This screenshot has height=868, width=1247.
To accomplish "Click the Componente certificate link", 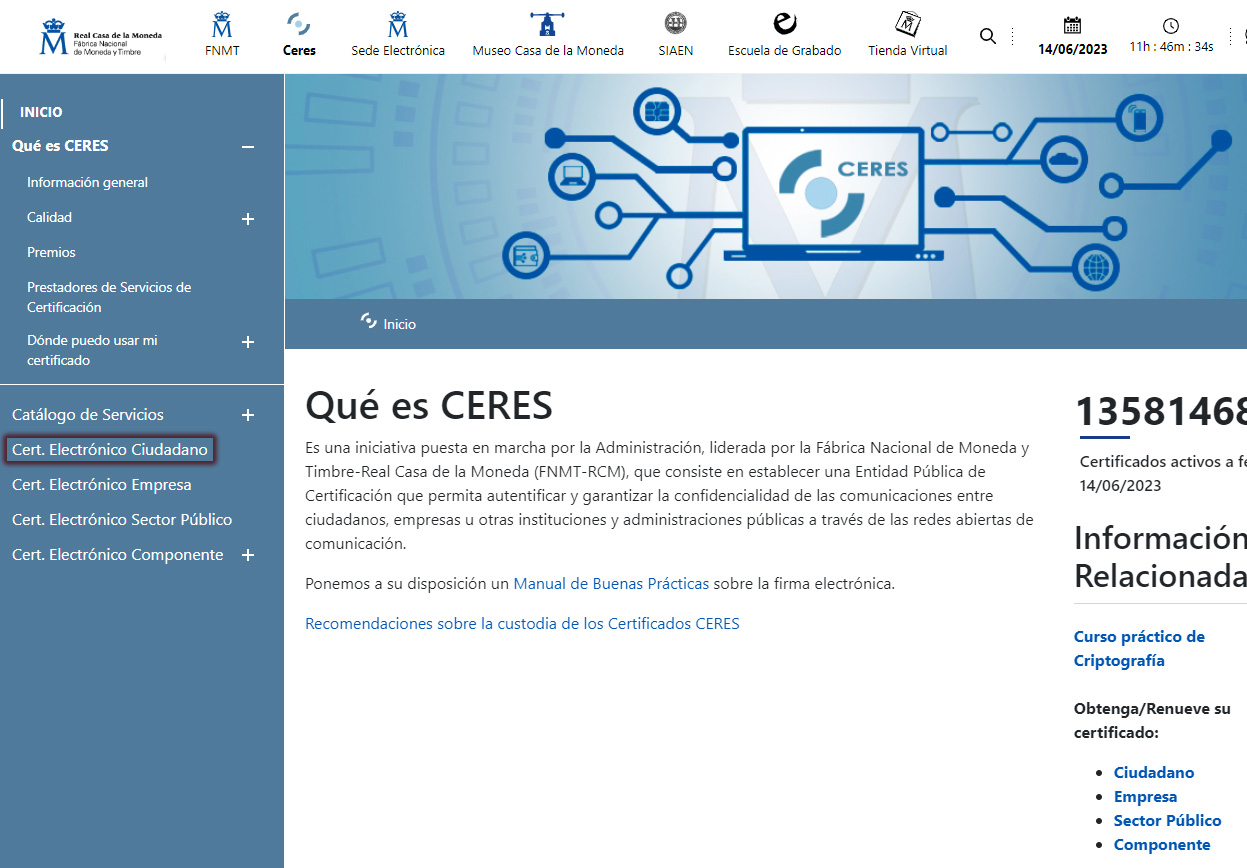I will click(x=1162, y=845).
